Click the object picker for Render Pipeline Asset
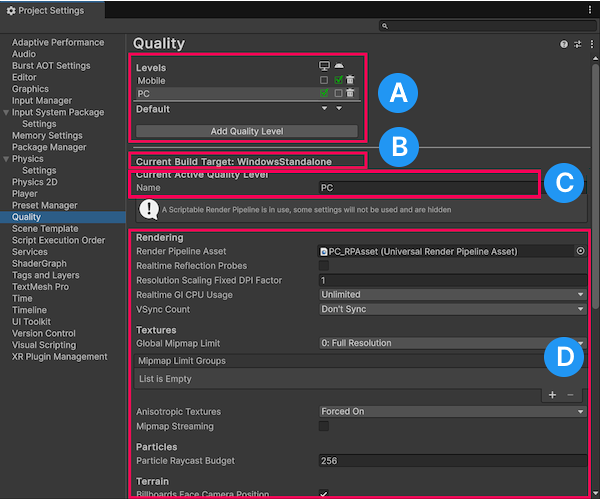600x499 pixels. [580, 252]
